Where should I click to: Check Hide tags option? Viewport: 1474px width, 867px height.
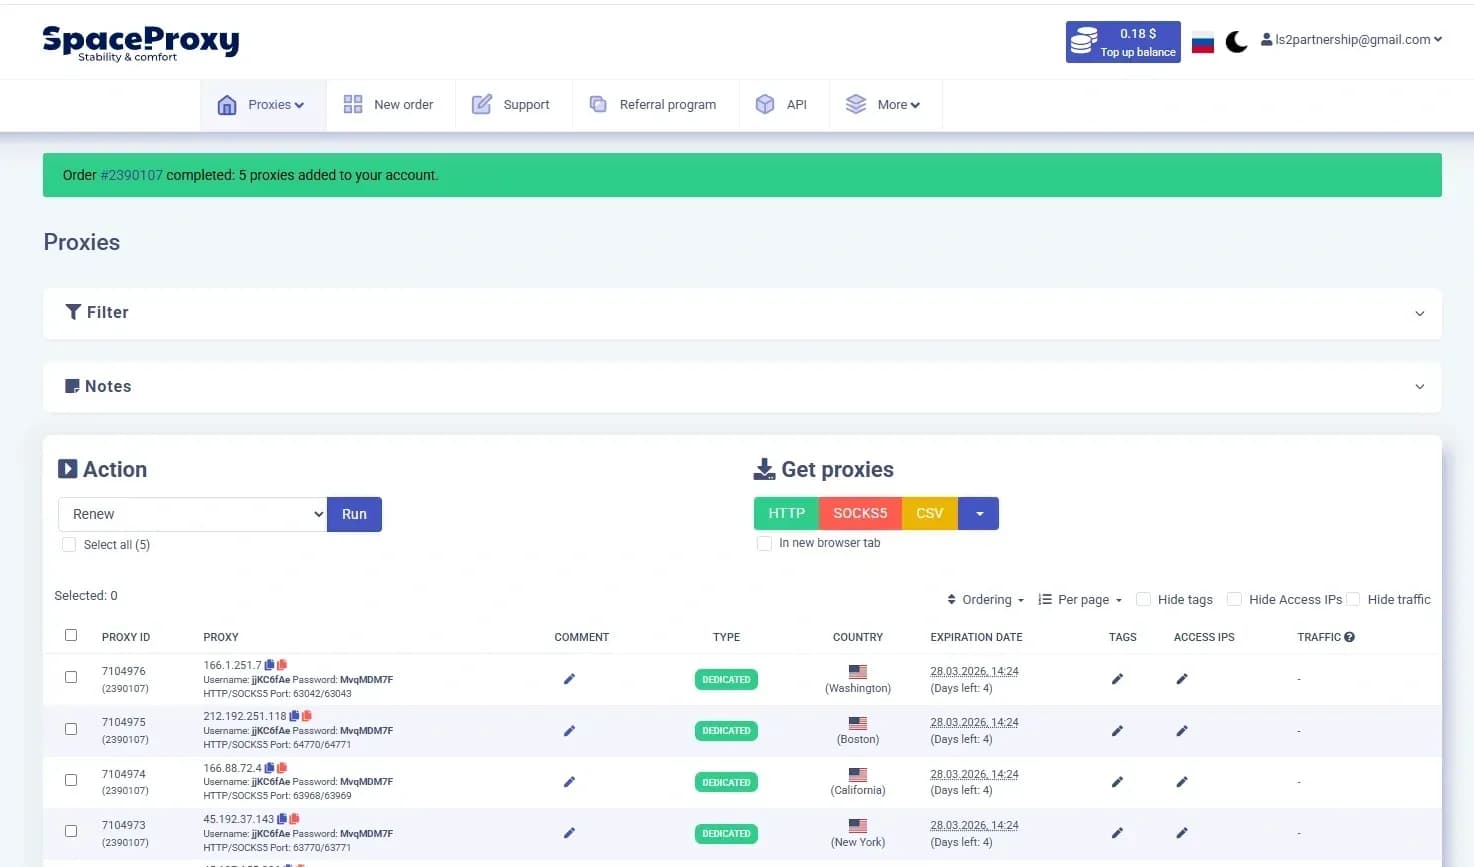[x=1142, y=598]
